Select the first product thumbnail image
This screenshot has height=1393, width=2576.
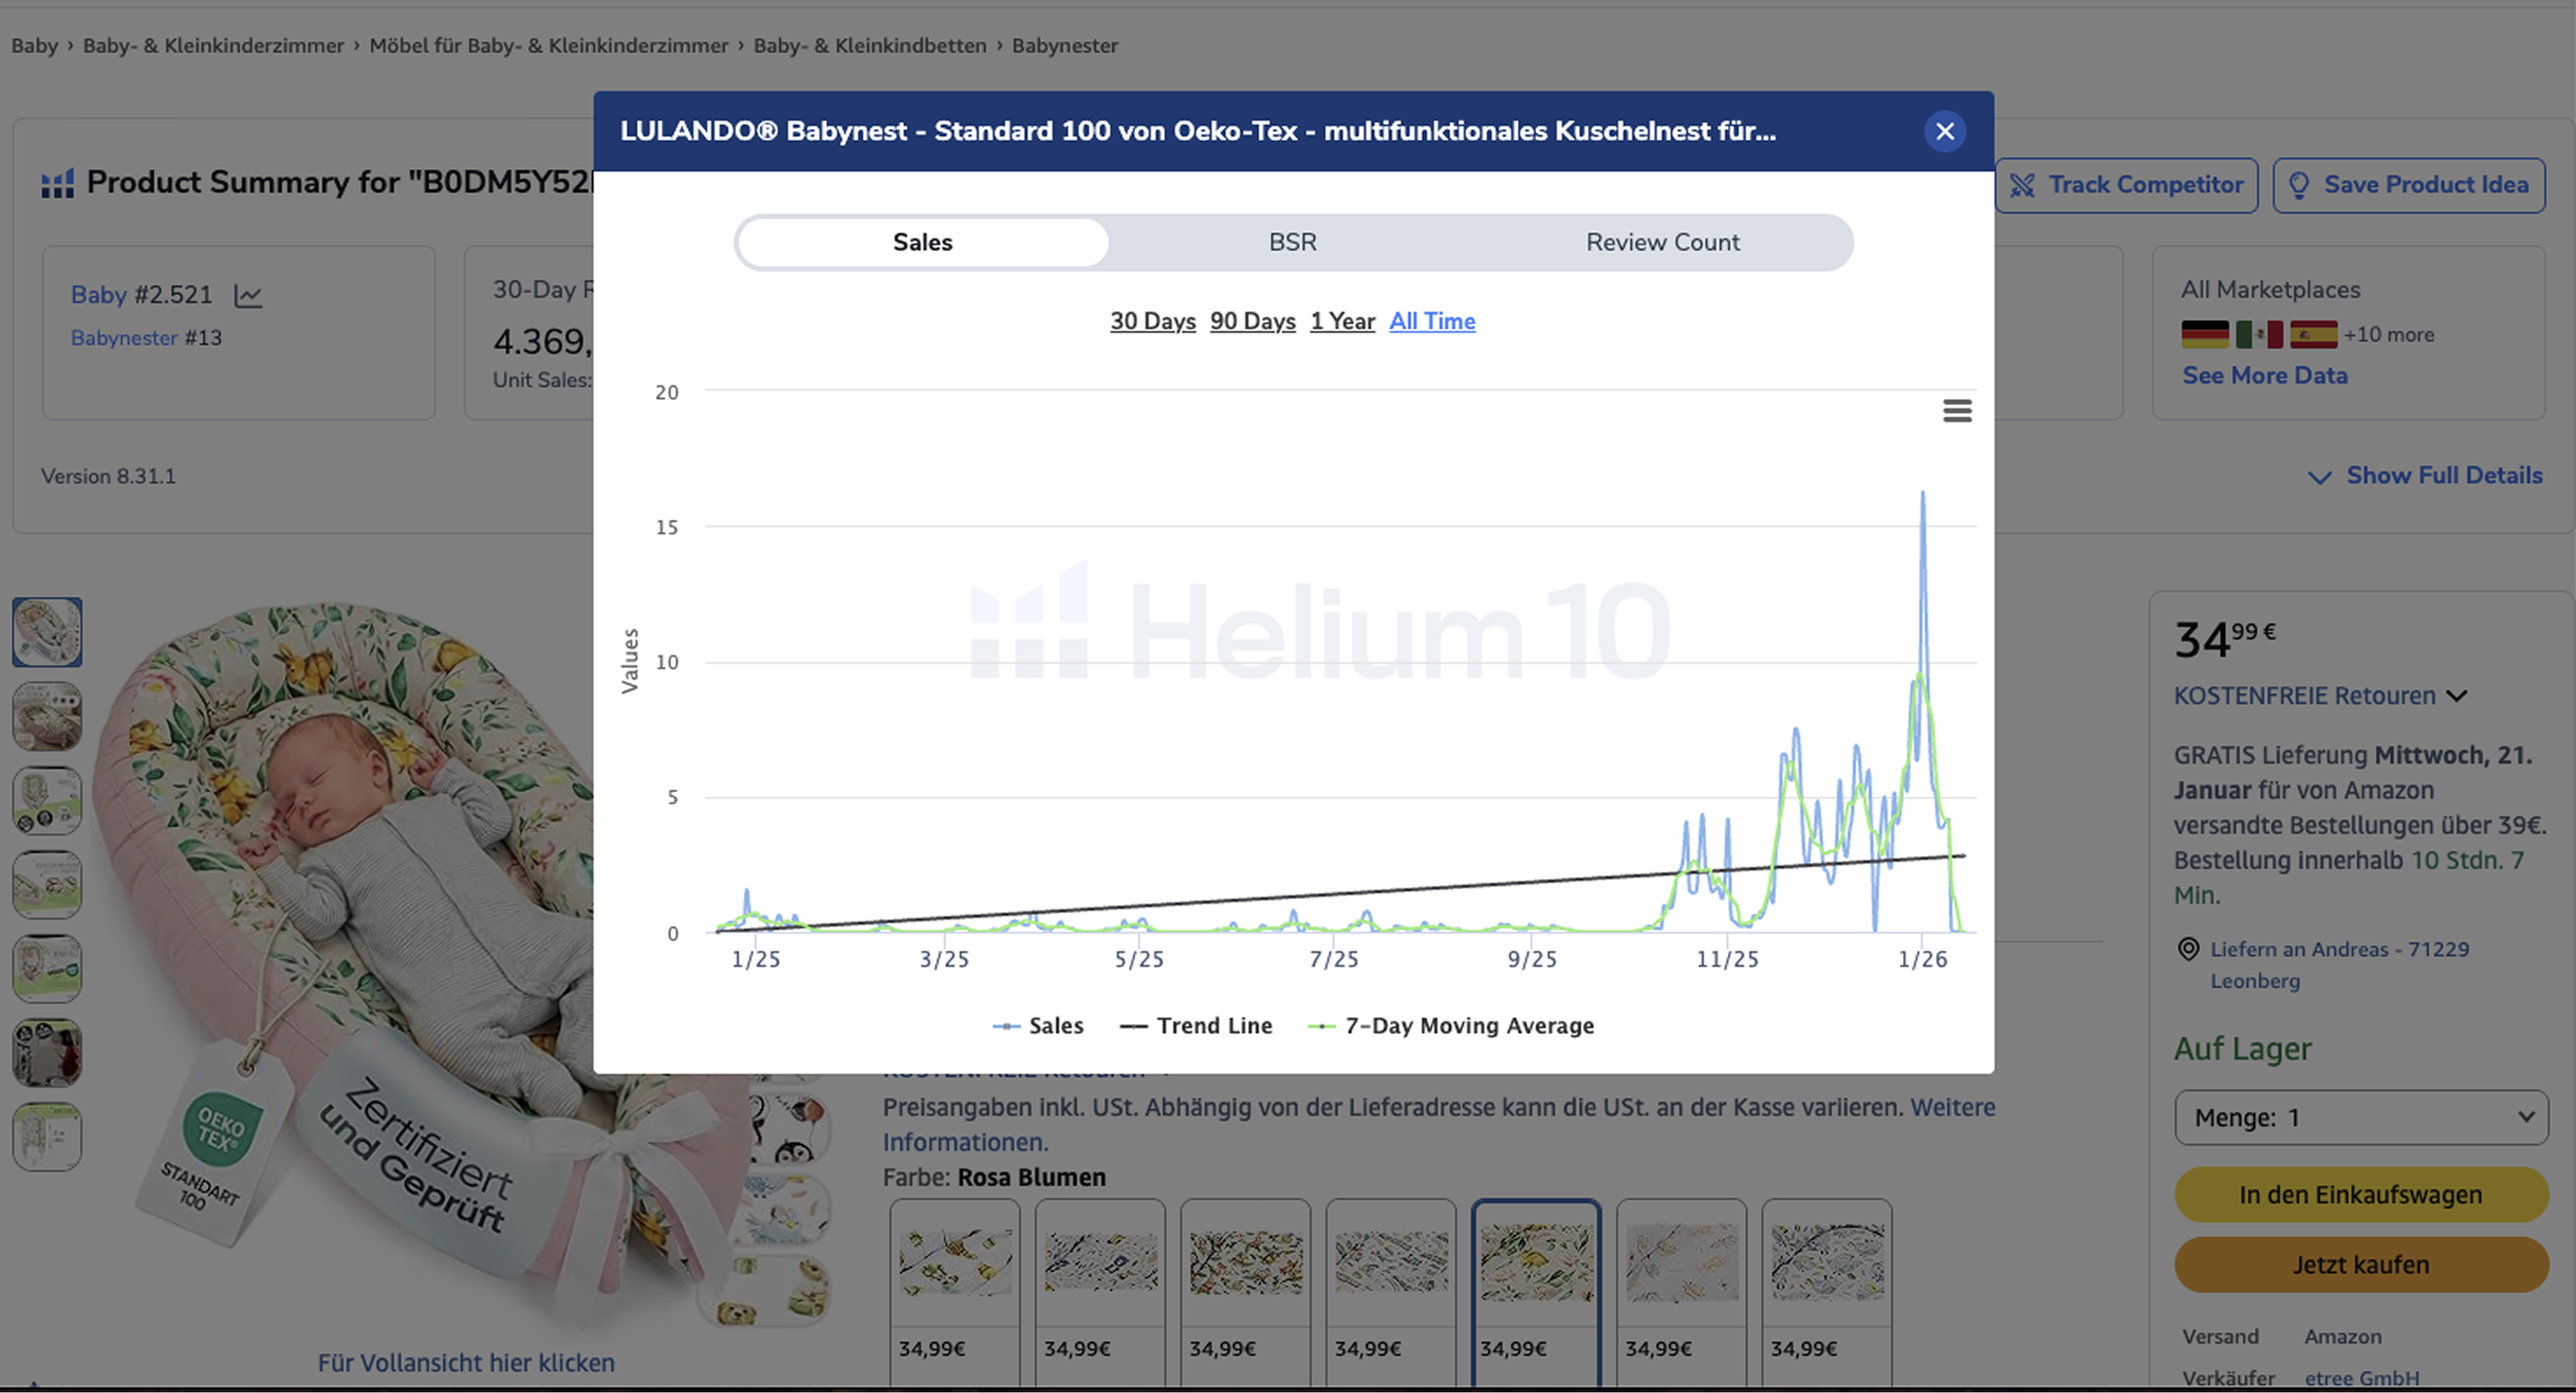pos(47,632)
